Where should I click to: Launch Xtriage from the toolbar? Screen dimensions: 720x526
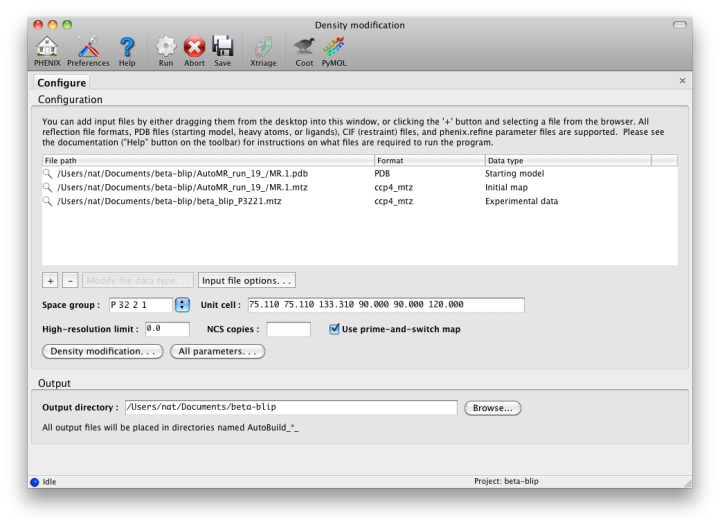coord(263,47)
